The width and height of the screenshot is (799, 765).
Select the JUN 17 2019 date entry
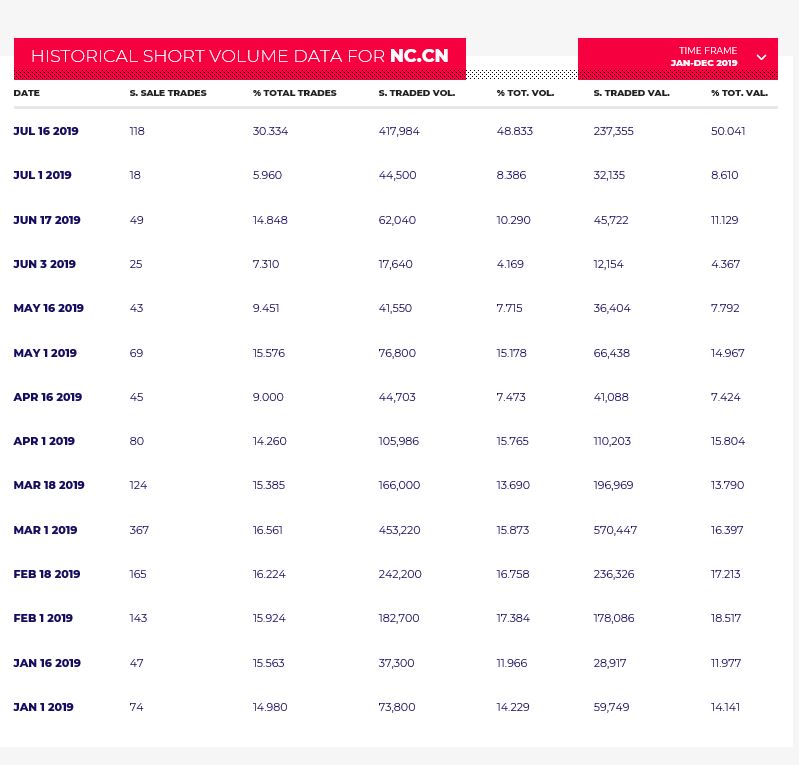47,220
